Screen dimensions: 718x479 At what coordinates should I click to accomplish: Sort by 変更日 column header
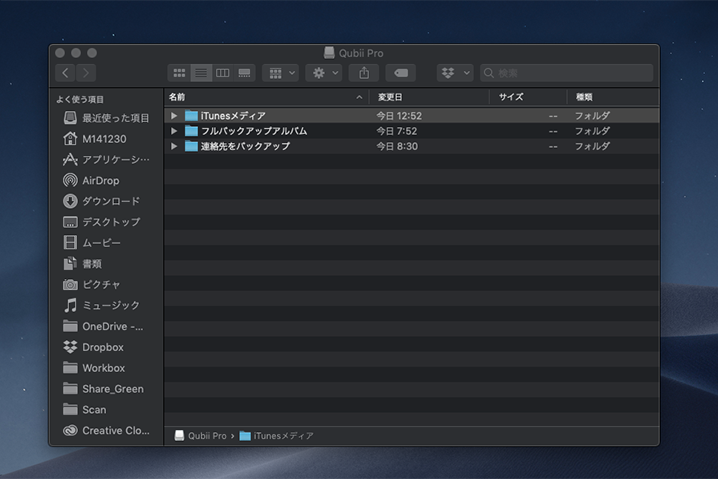tap(430, 97)
